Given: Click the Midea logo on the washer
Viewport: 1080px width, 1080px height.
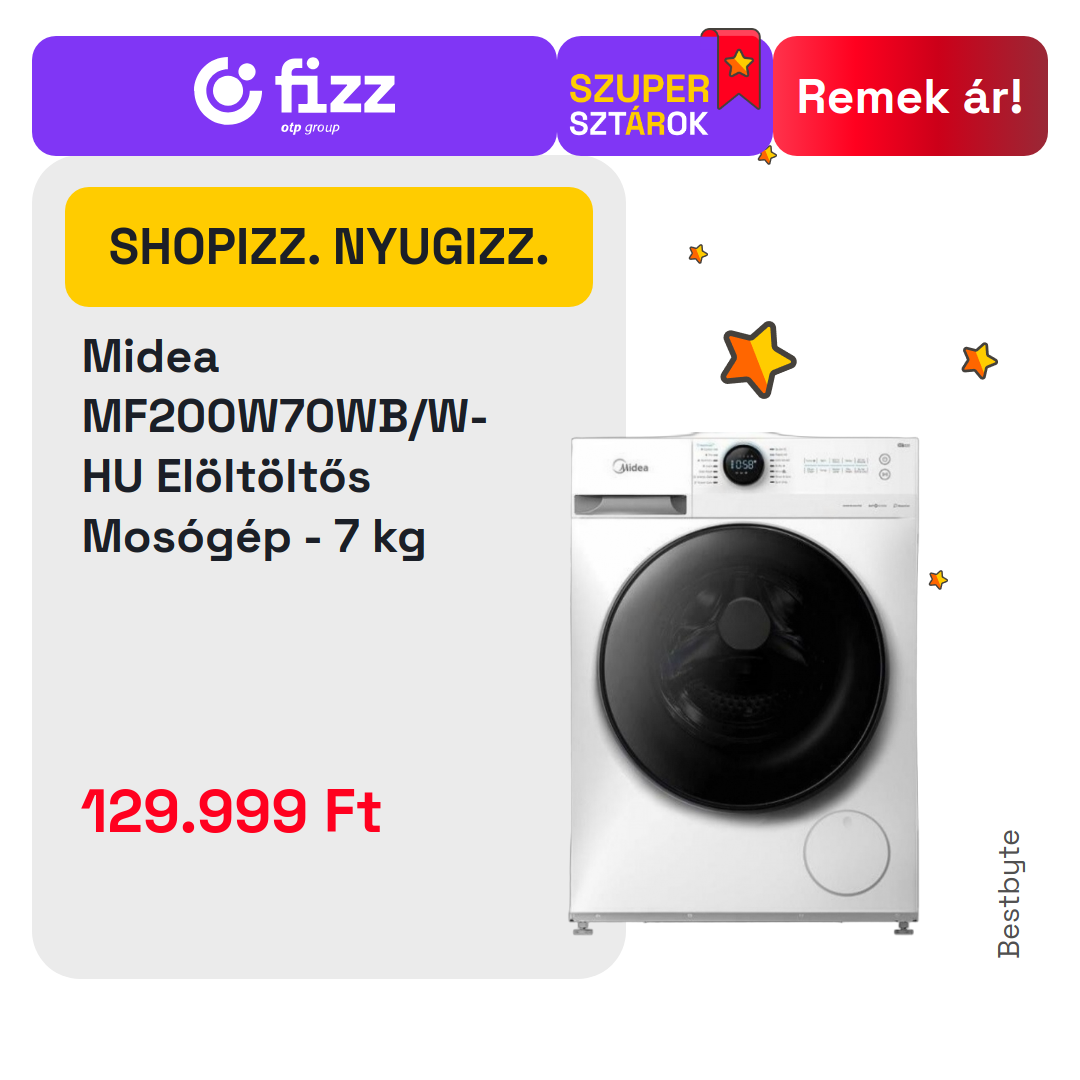Looking at the screenshot, I should coord(631,467).
